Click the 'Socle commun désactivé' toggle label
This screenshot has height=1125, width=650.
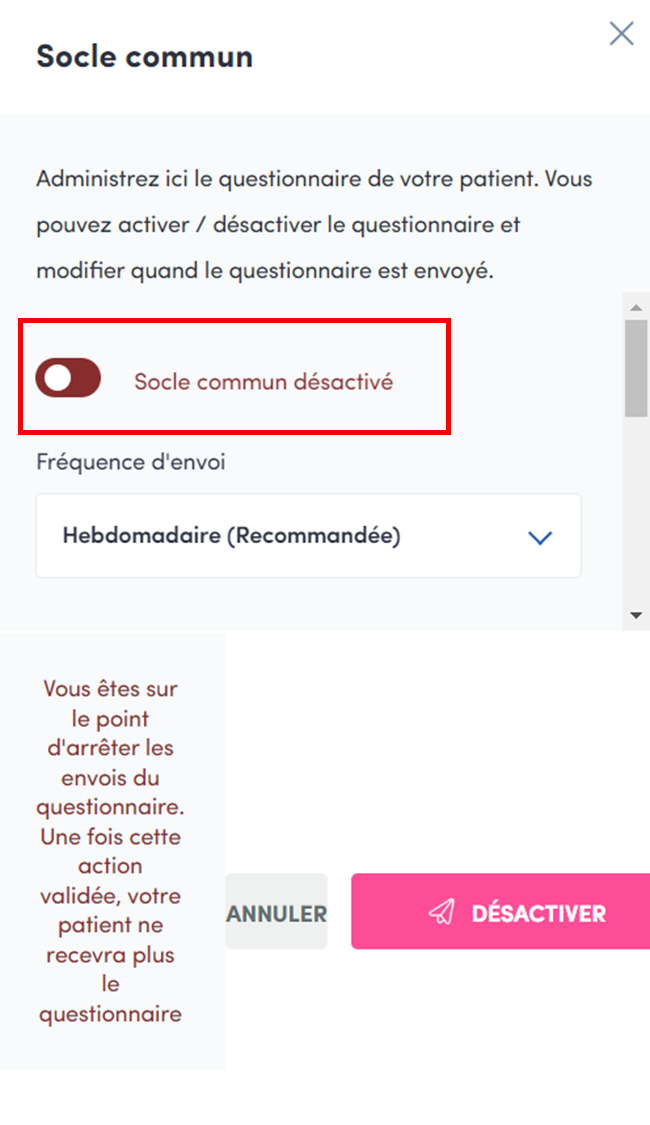pyautogui.click(x=264, y=381)
